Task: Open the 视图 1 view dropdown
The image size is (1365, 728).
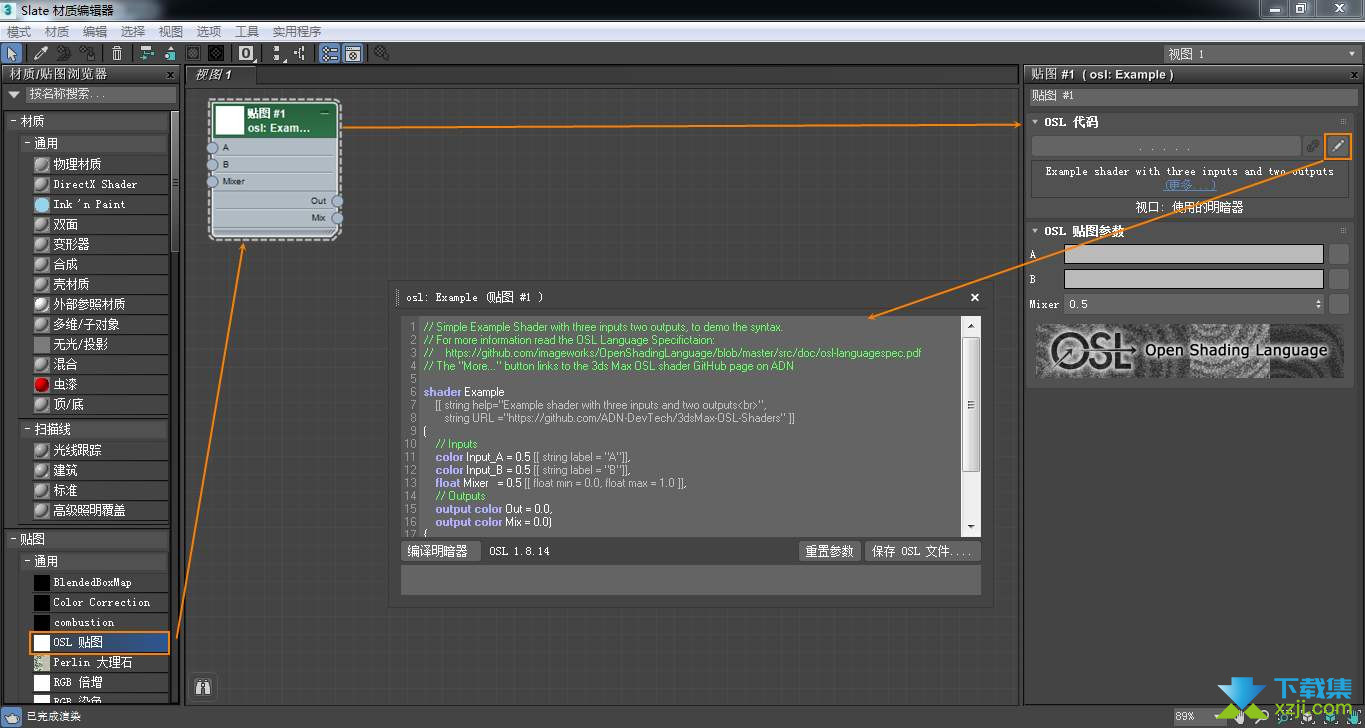Action: [1261, 54]
